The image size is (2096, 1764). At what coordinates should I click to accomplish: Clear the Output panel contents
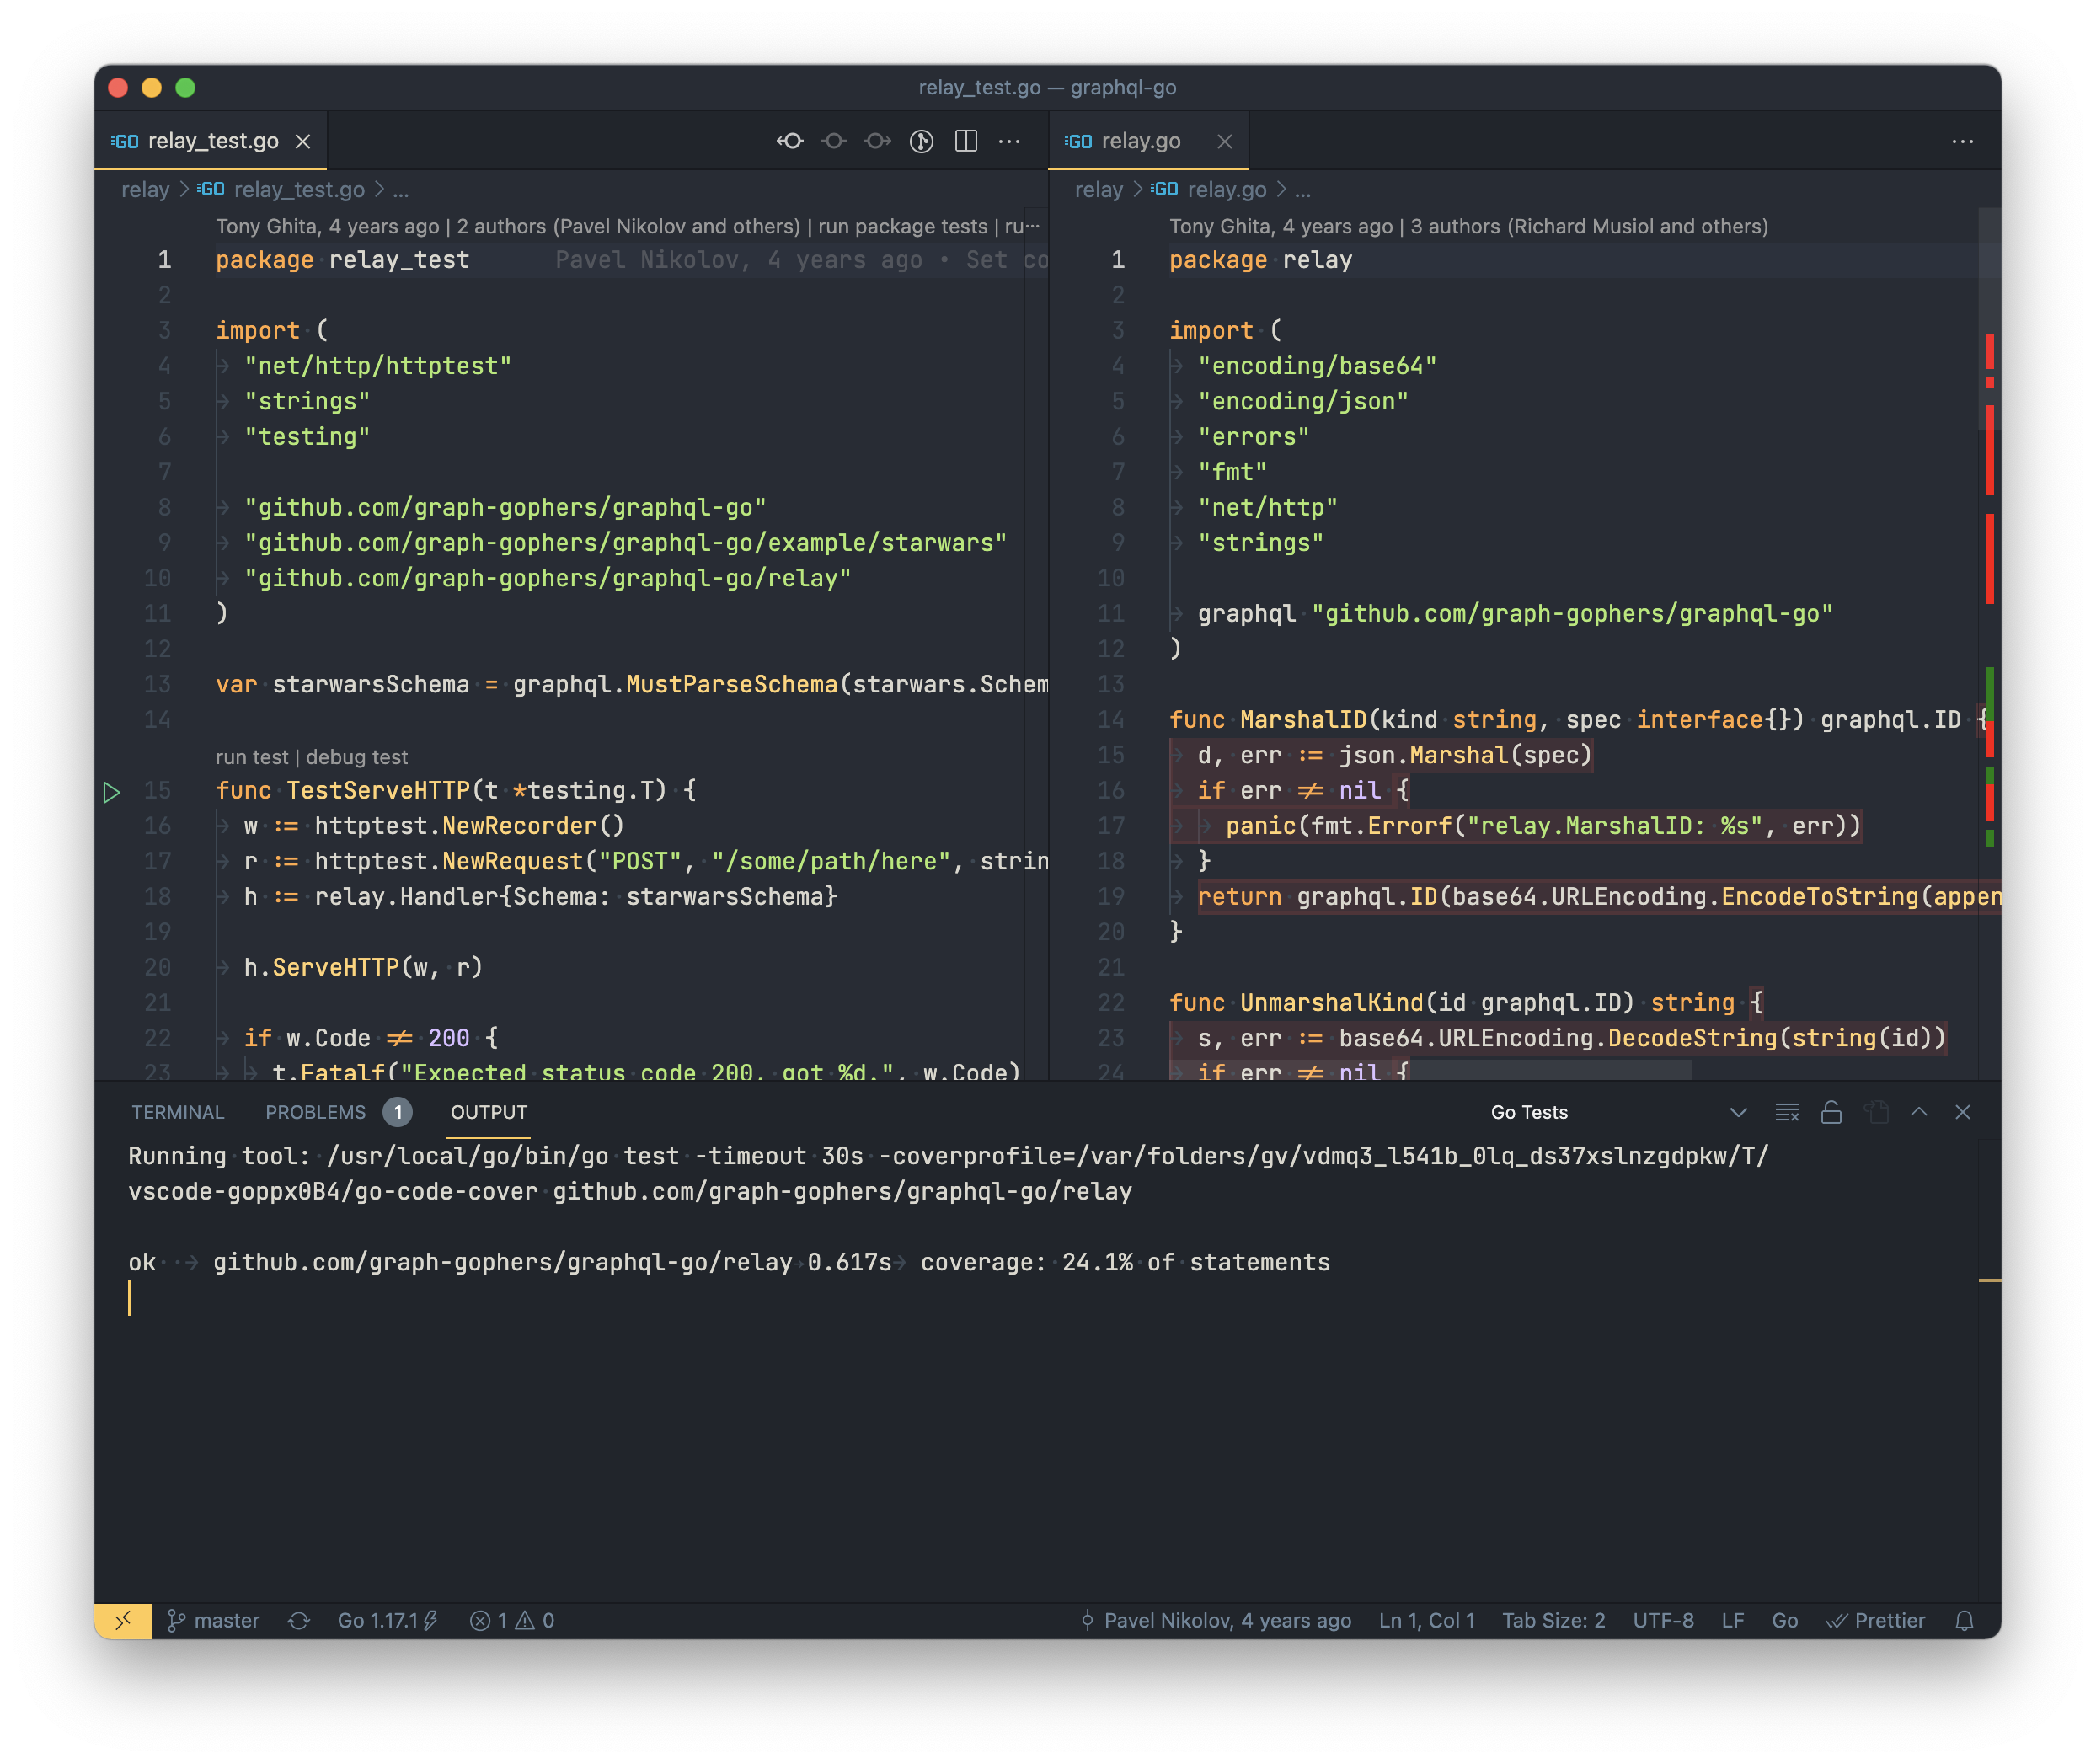[x=1786, y=1112]
